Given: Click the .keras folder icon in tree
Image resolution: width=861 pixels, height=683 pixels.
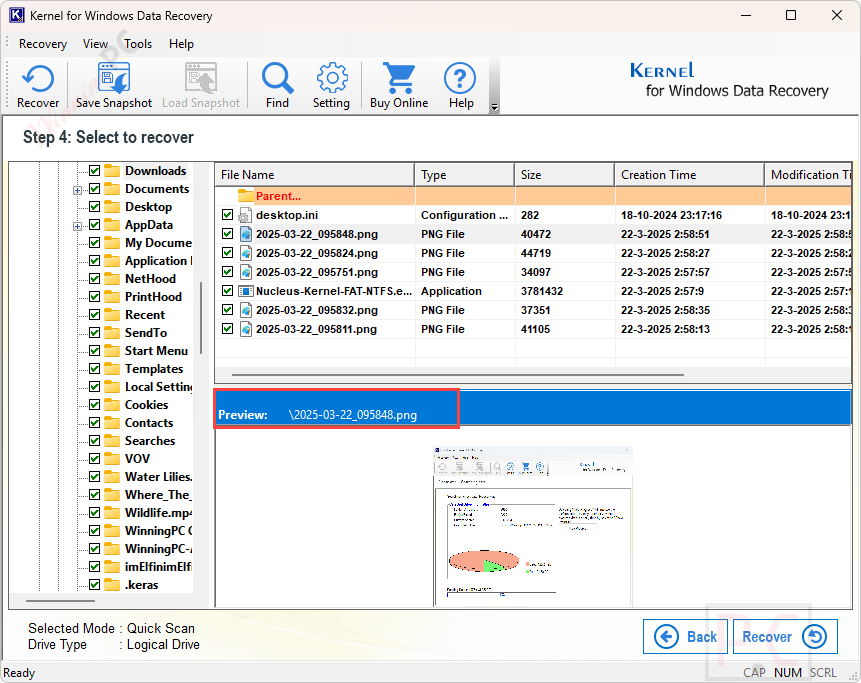Looking at the screenshot, I should coord(112,585).
